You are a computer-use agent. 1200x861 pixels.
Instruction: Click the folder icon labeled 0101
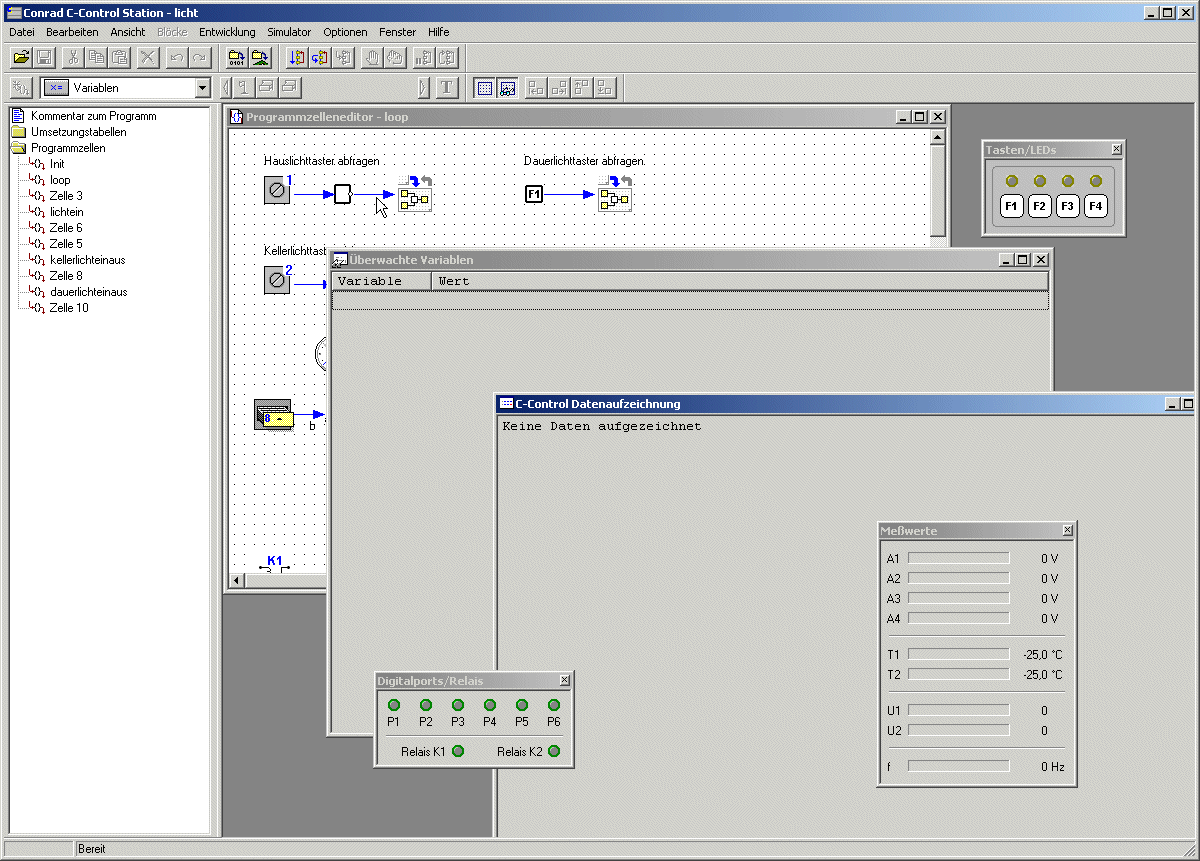pyautogui.click(x=236, y=57)
